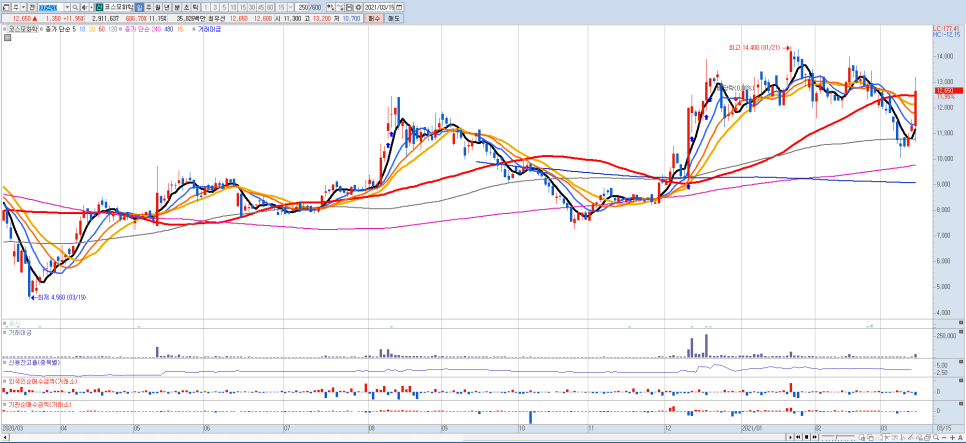
Task: Click the 종가 단순 5 moving average label
Action: point(59,29)
